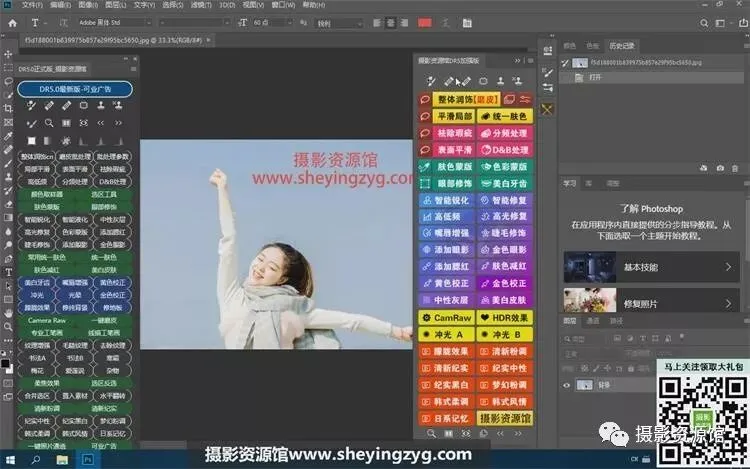Click the red text color swatch
The image size is (750, 469).
point(424,23)
